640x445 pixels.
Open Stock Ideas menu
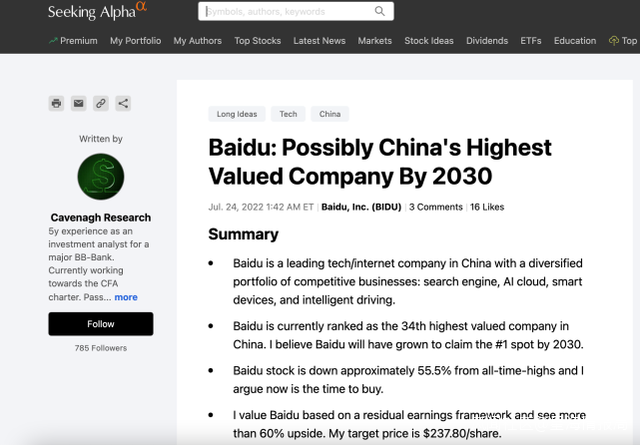coord(429,41)
